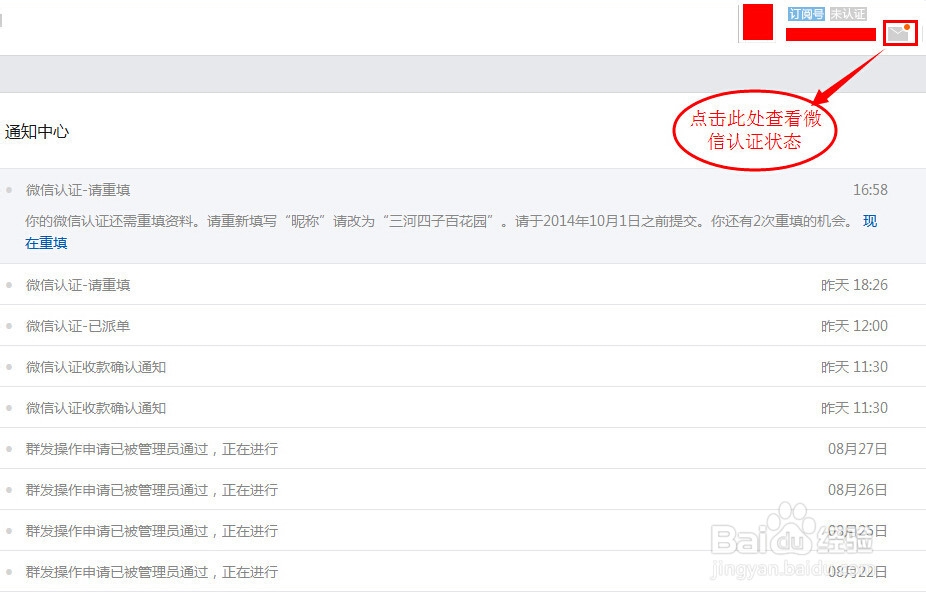Select the 通知中心 header
The width and height of the screenshot is (926, 601).
[37, 131]
